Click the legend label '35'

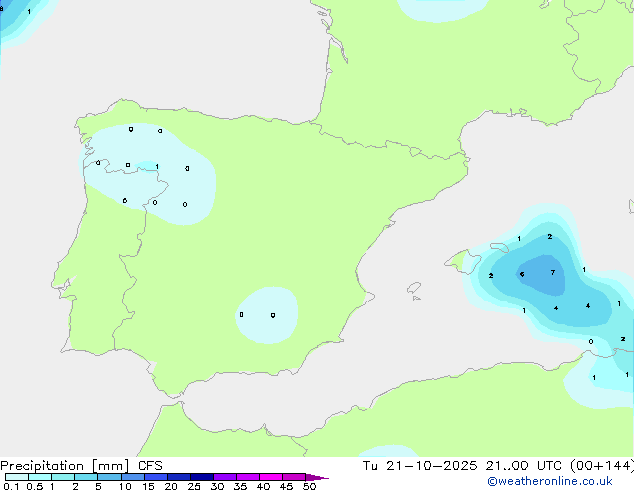tap(241, 486)
